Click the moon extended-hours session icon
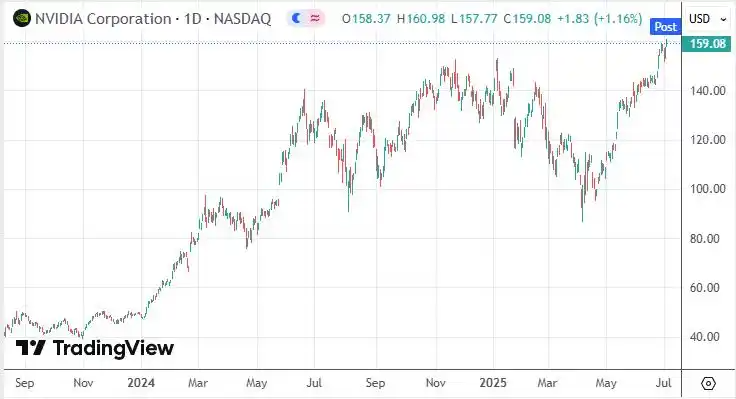 click(x=296, y=18)
